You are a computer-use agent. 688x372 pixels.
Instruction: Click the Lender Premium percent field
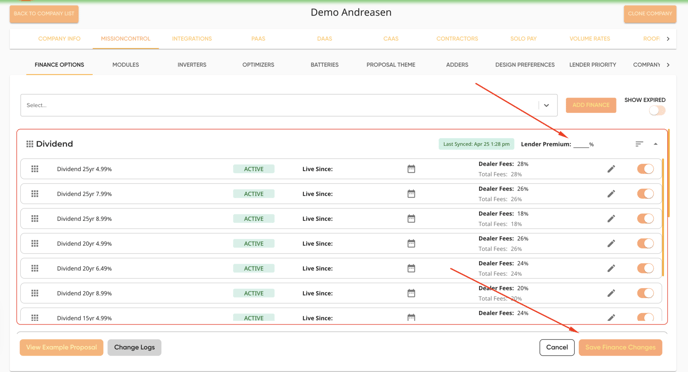pos(580,144)
